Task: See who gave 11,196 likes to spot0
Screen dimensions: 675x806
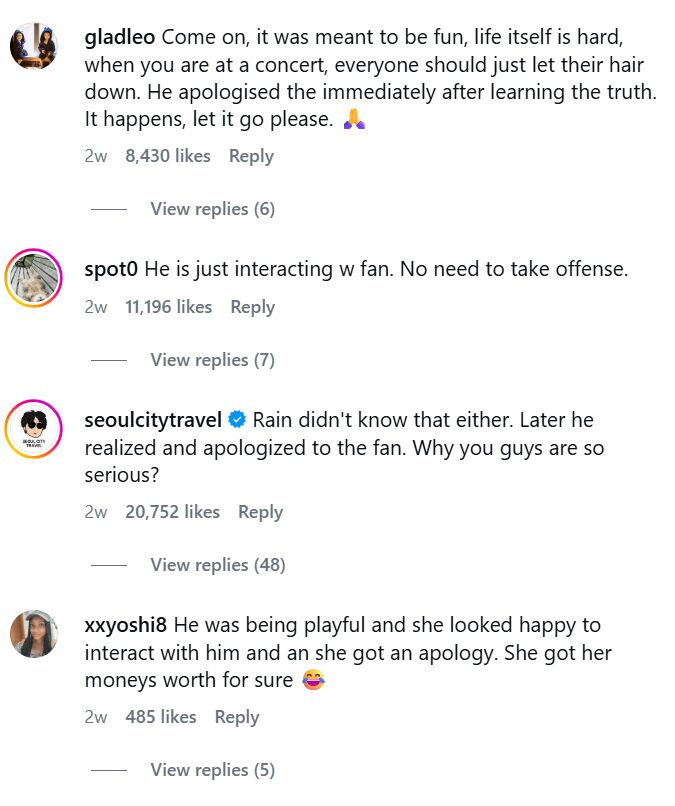Action: (x=168, y=307)
